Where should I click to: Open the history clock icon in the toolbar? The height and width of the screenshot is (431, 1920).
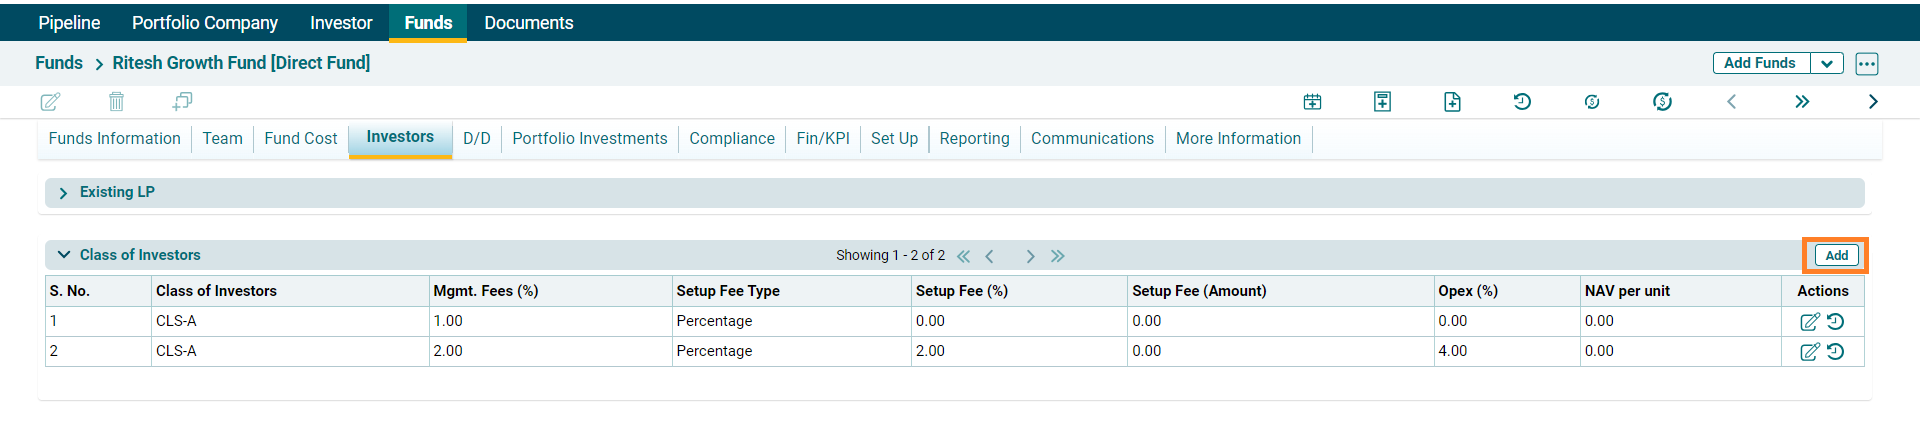click(x=1522, y=102)
